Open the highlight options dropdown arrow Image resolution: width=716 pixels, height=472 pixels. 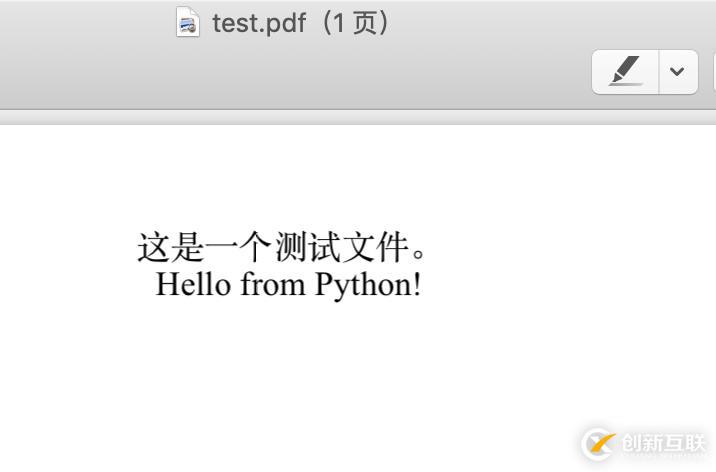point(678,72)
